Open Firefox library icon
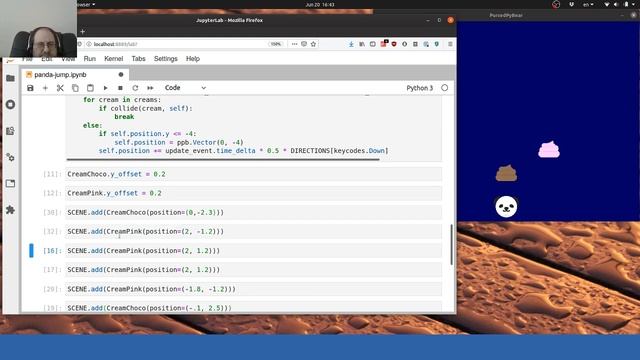 click(362, 44)
